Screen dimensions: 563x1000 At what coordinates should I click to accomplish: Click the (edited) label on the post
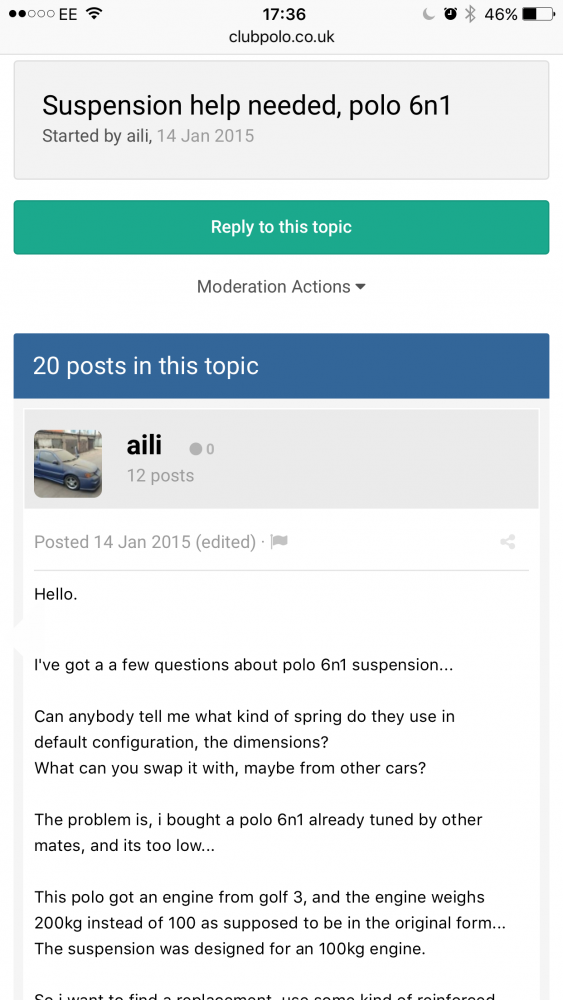pyautogui.click(x=226, y=542)
